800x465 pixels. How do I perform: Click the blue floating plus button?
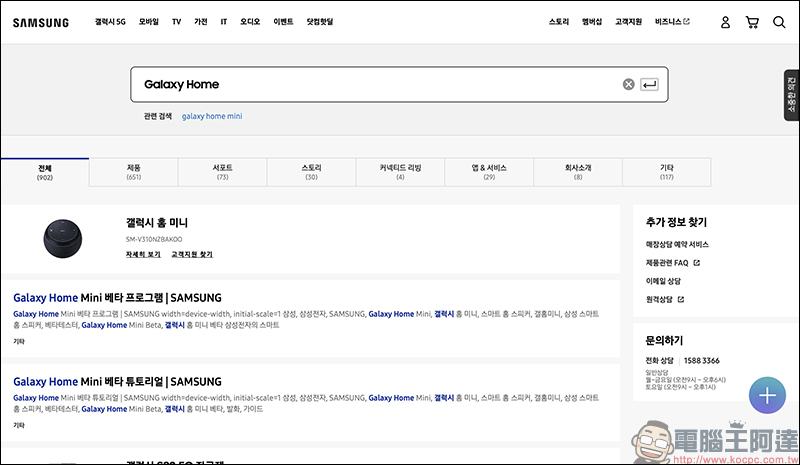pos(767,395)
